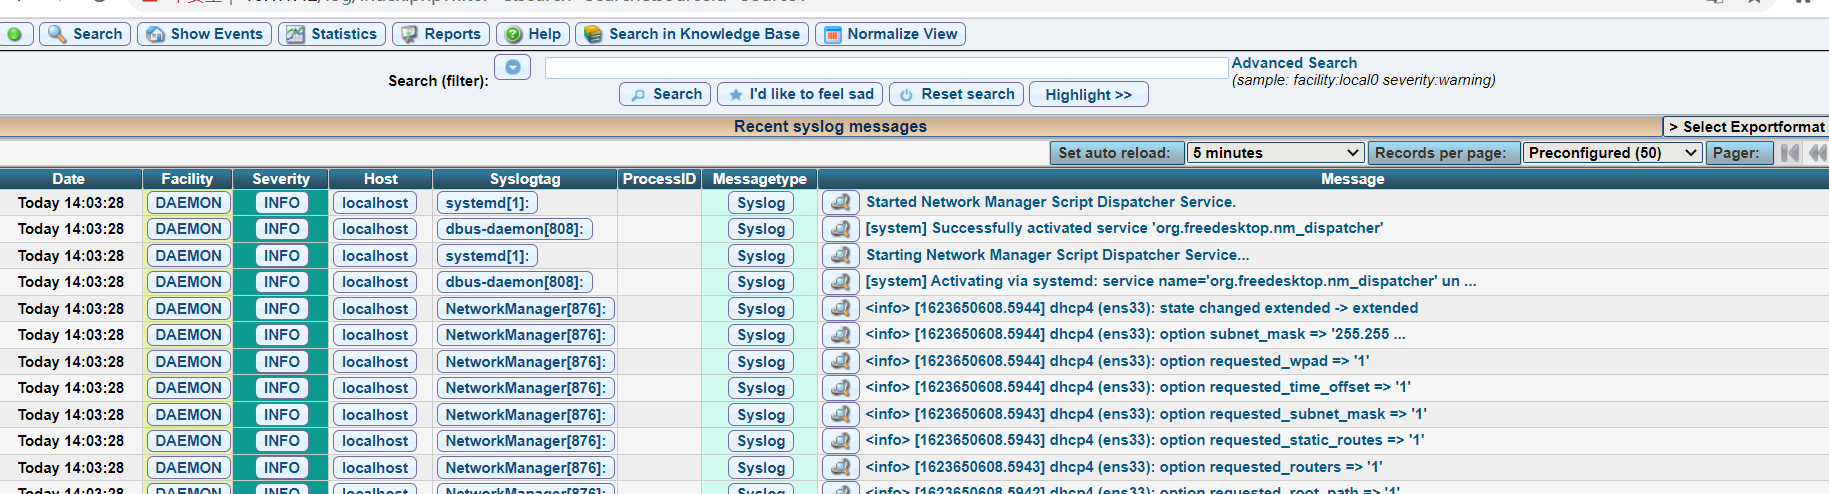Click first systemd[1]: syslogtag
Viewport: 1829px width, 494px height.
pos(487,203)
